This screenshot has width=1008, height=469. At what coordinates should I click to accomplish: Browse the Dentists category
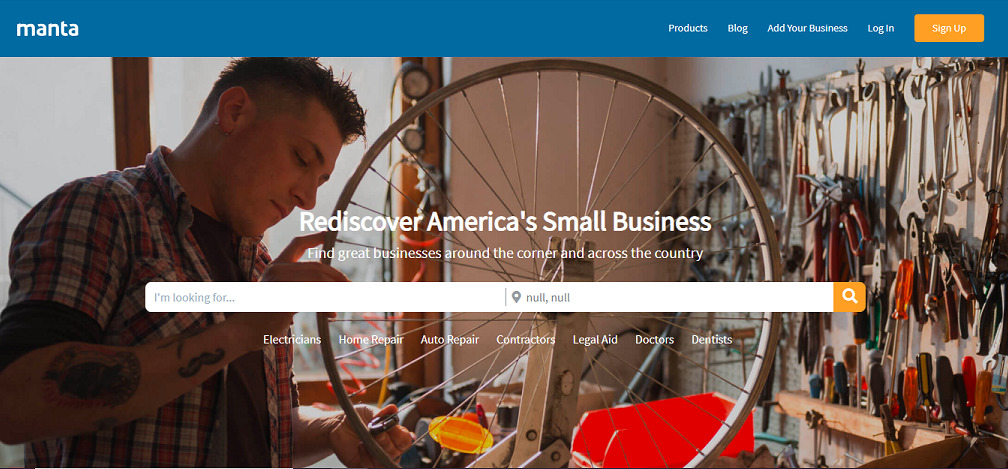tap(712, 339)
